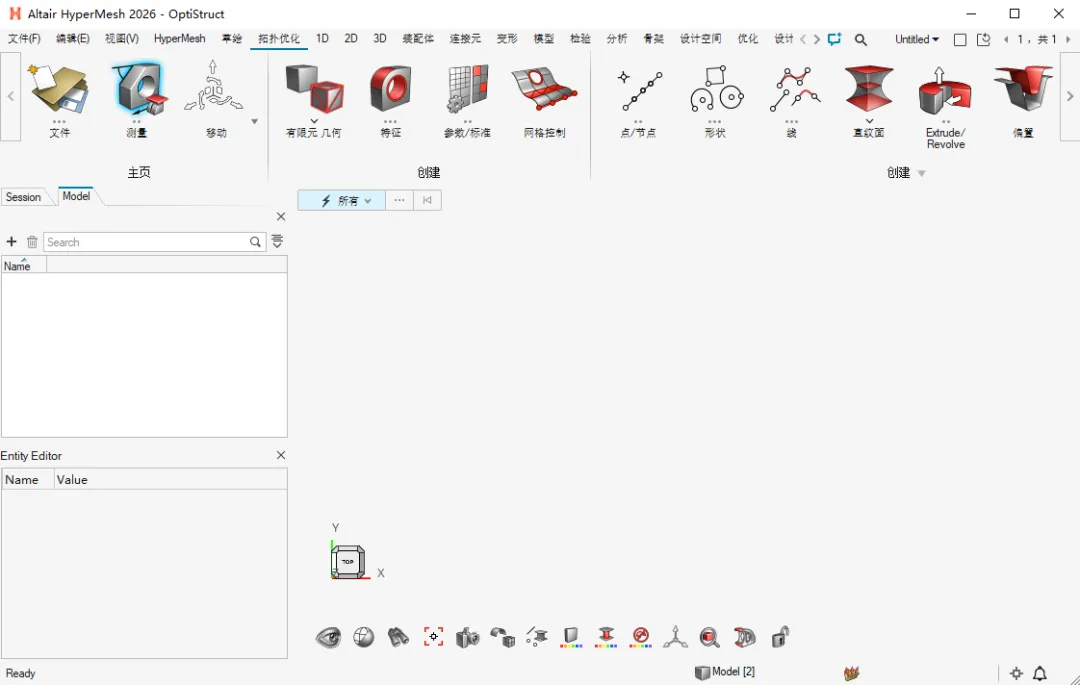Click the red 3D visualization icon
This screenshot has width=1080, height=685.
pyautogui.click(x=745, y=637)
